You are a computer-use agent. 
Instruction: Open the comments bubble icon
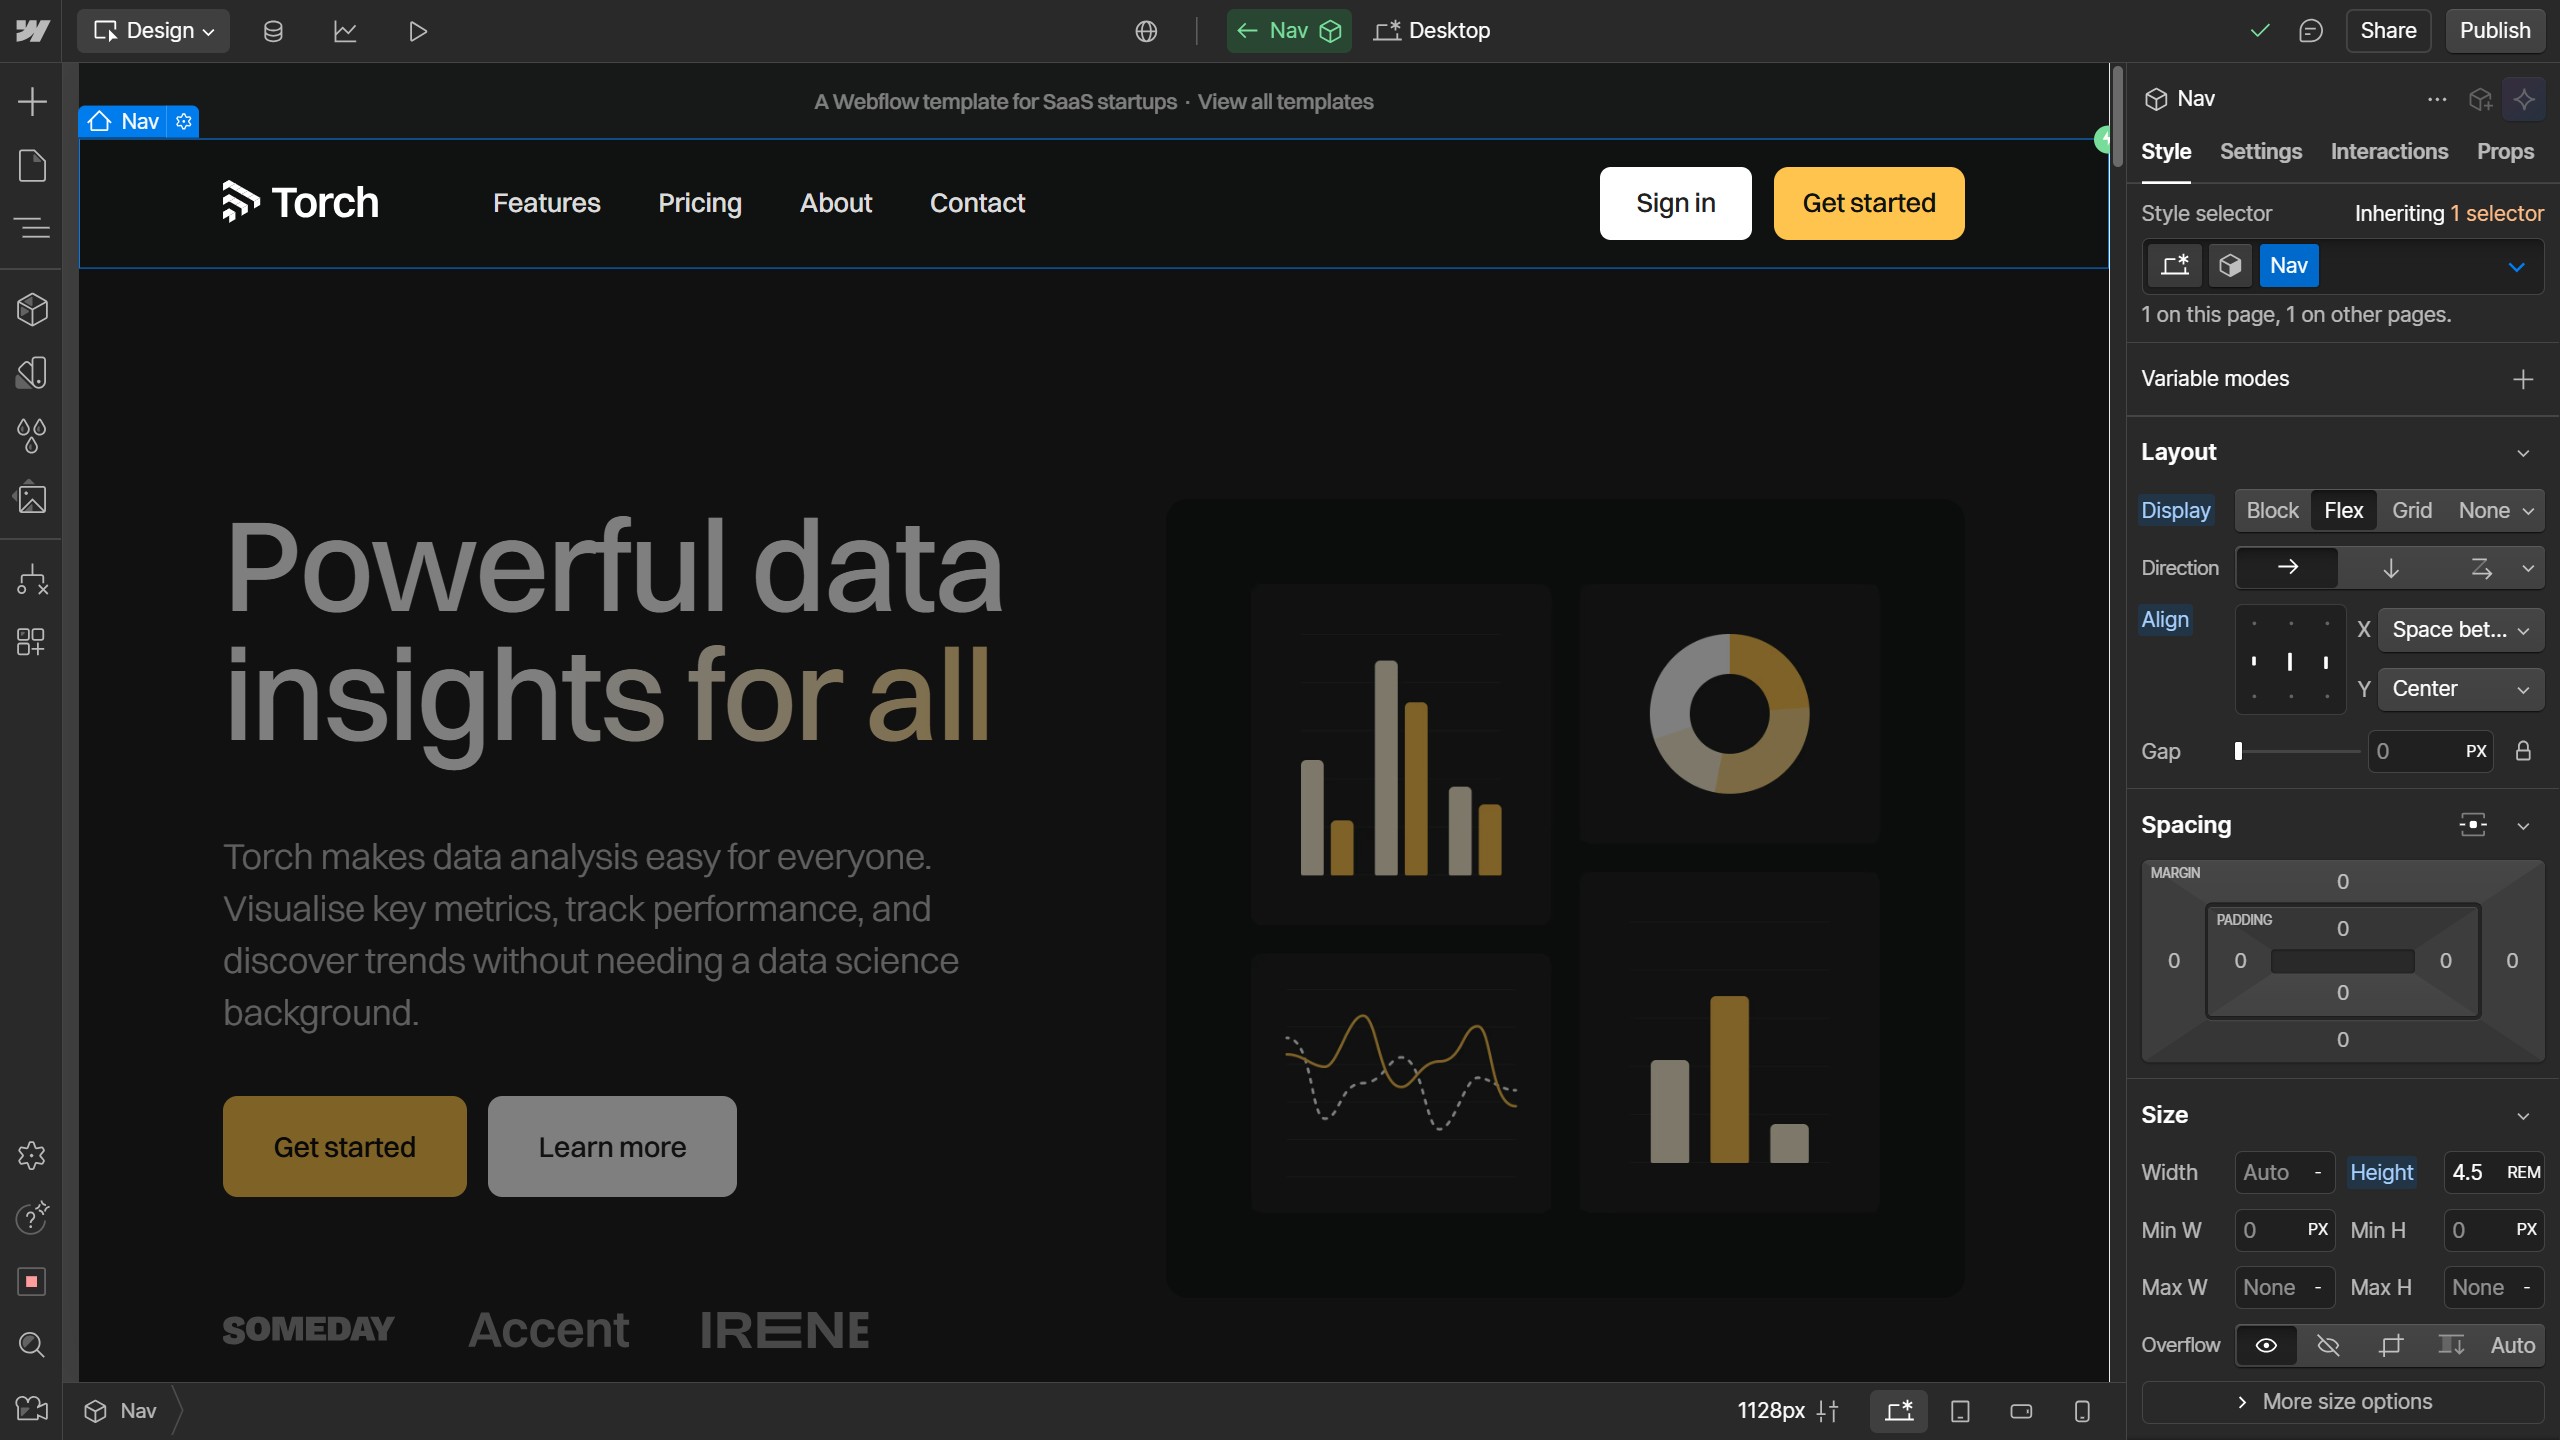(x=2310, y=31)
